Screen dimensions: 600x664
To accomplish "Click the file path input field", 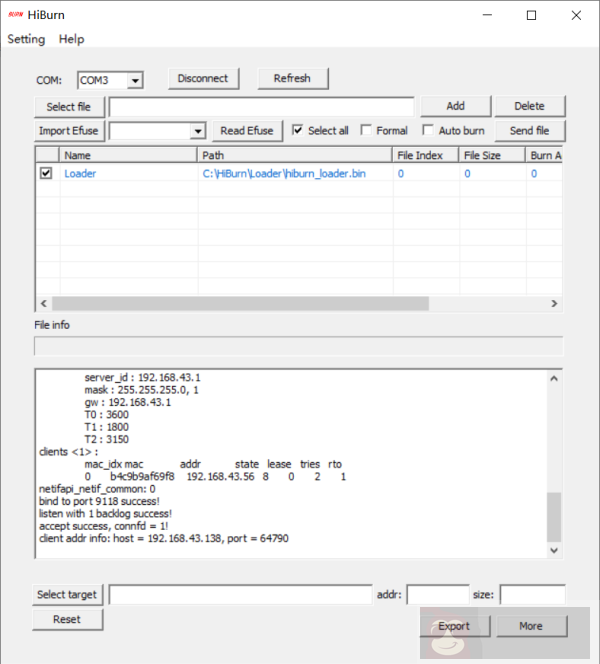I will click(x=261, y=106).
